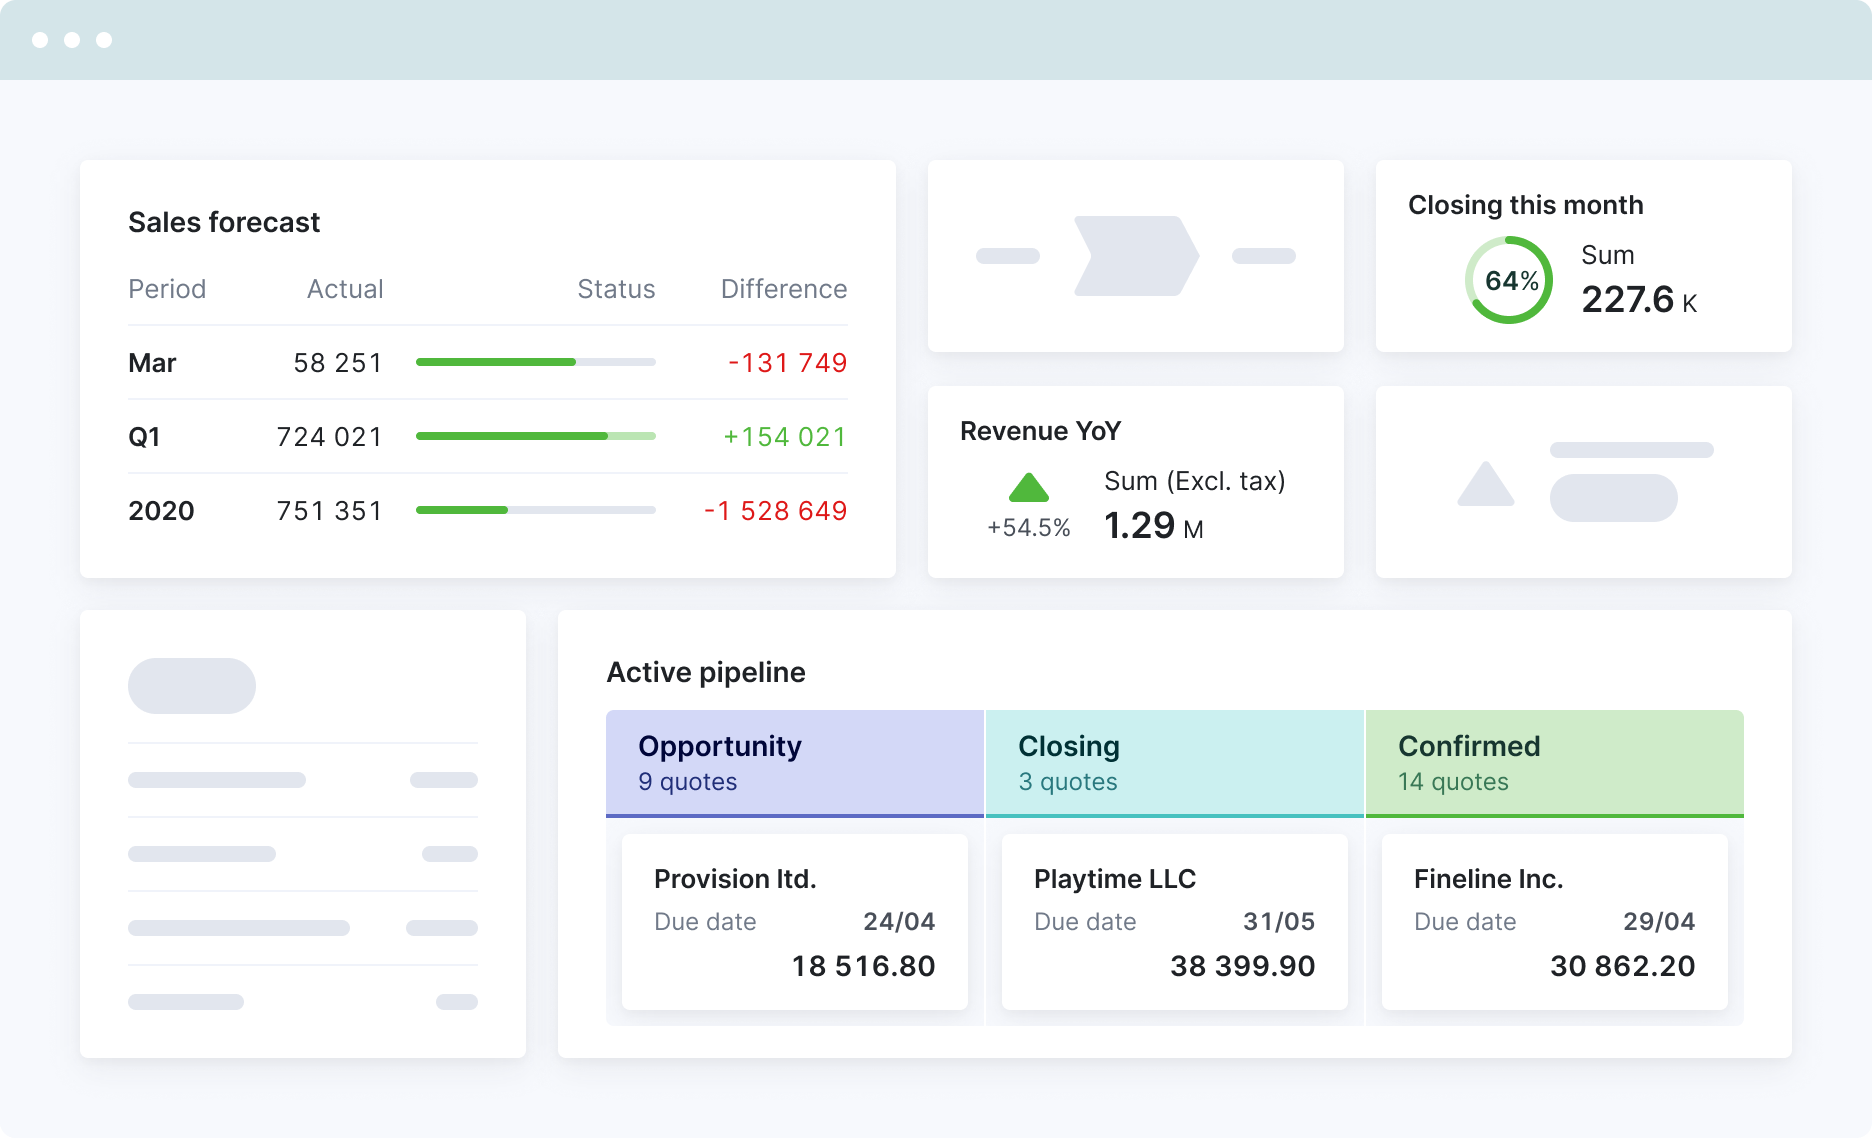
Task: Open the Provision ltd. quote card
Action: (x=794, y=921)
